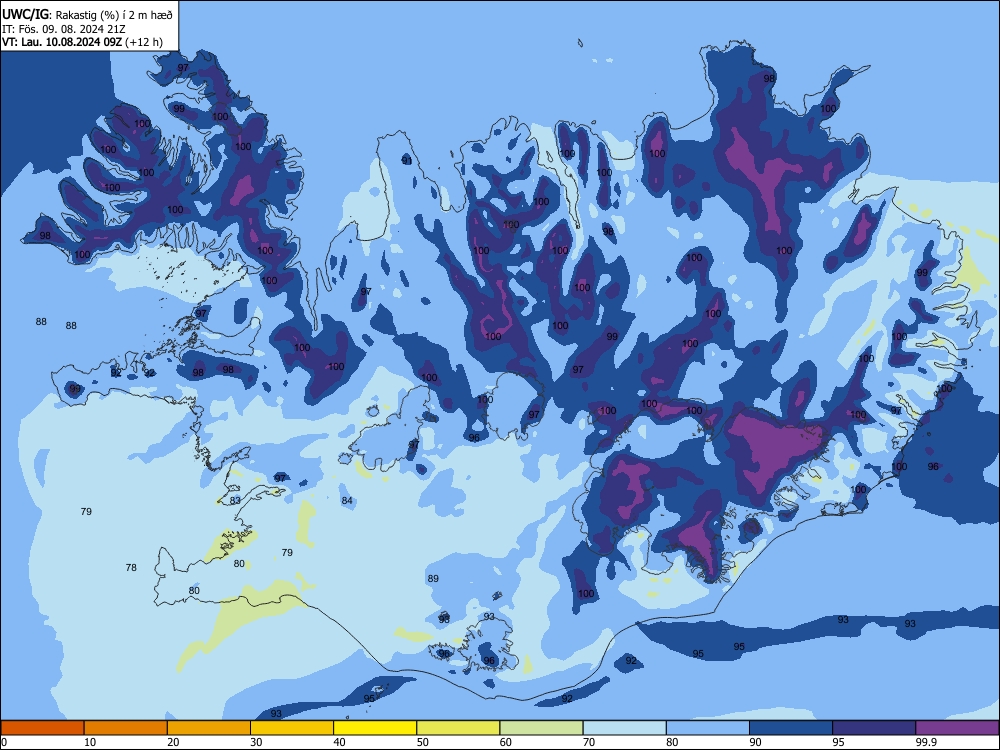Screen dimensions: 1000x750
Task: Select the 90–95 dark blue legend swatch
Action: [791, 728]
